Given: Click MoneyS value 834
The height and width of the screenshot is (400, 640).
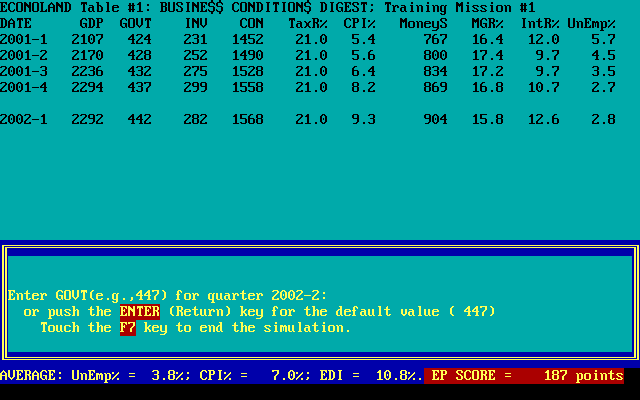Looking at the screenshot, I should (x=436, y=71).
